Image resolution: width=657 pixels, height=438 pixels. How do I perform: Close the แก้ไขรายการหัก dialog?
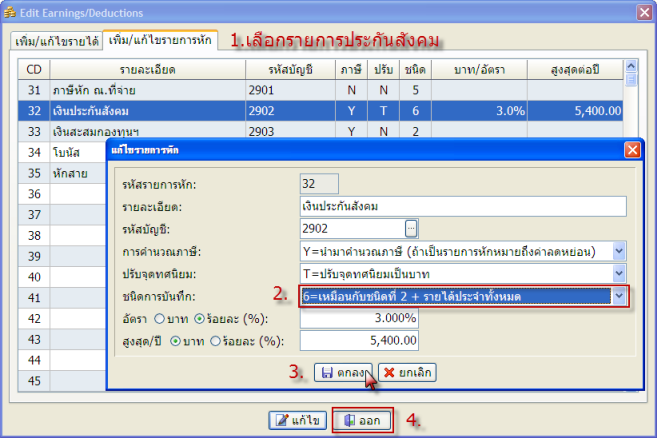pos(631,149)
